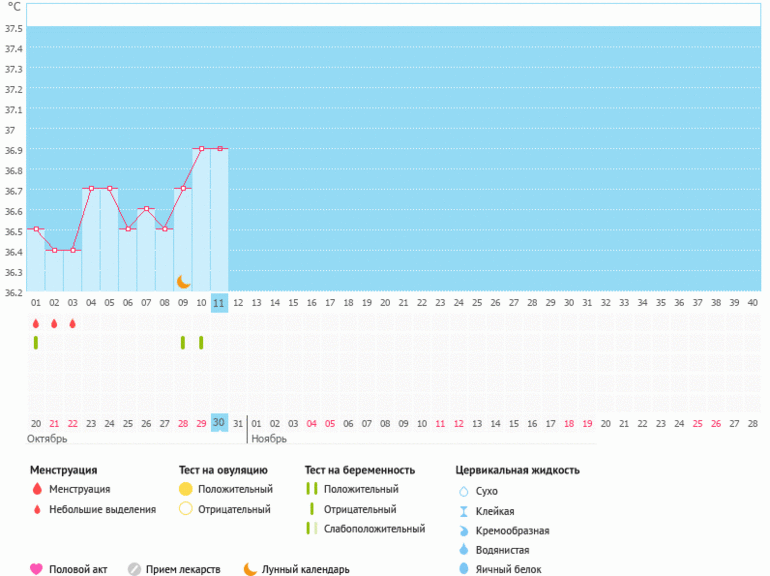Click the pink heart icon for Половой акт
Image resolution: width=770 pixels, height=576 pixels.
pos(37,569)
